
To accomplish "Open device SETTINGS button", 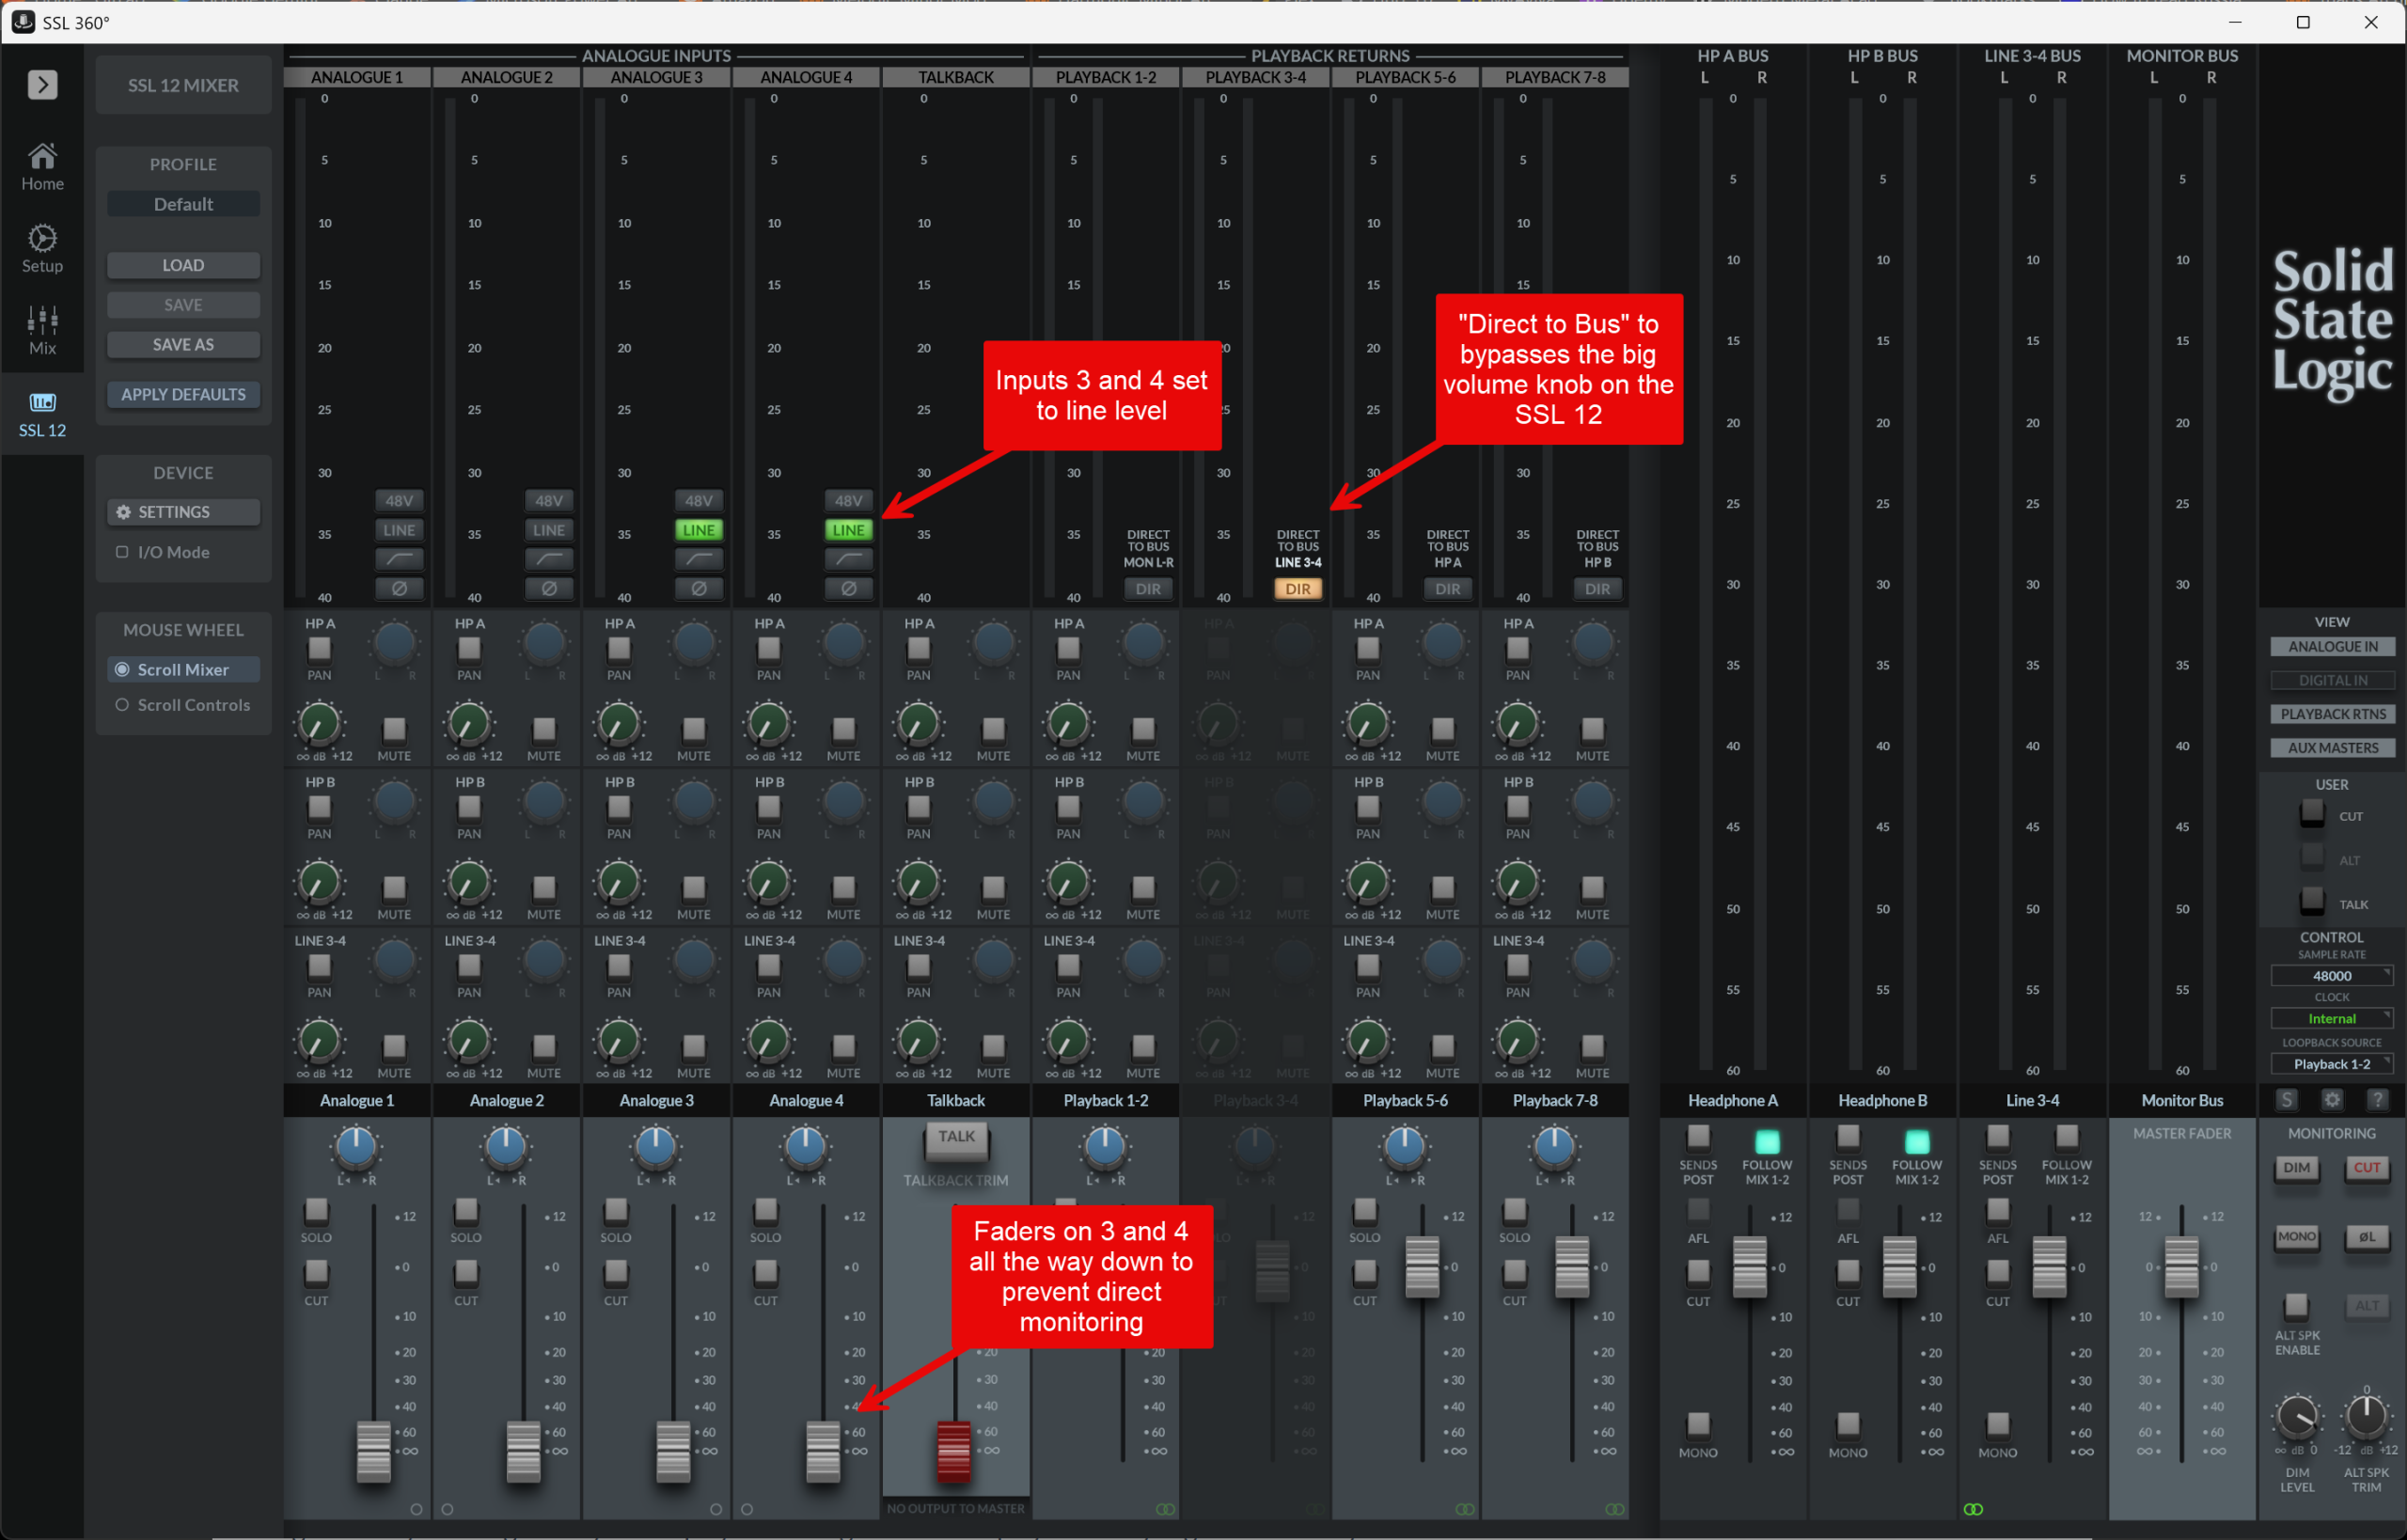I will (183, 512).
